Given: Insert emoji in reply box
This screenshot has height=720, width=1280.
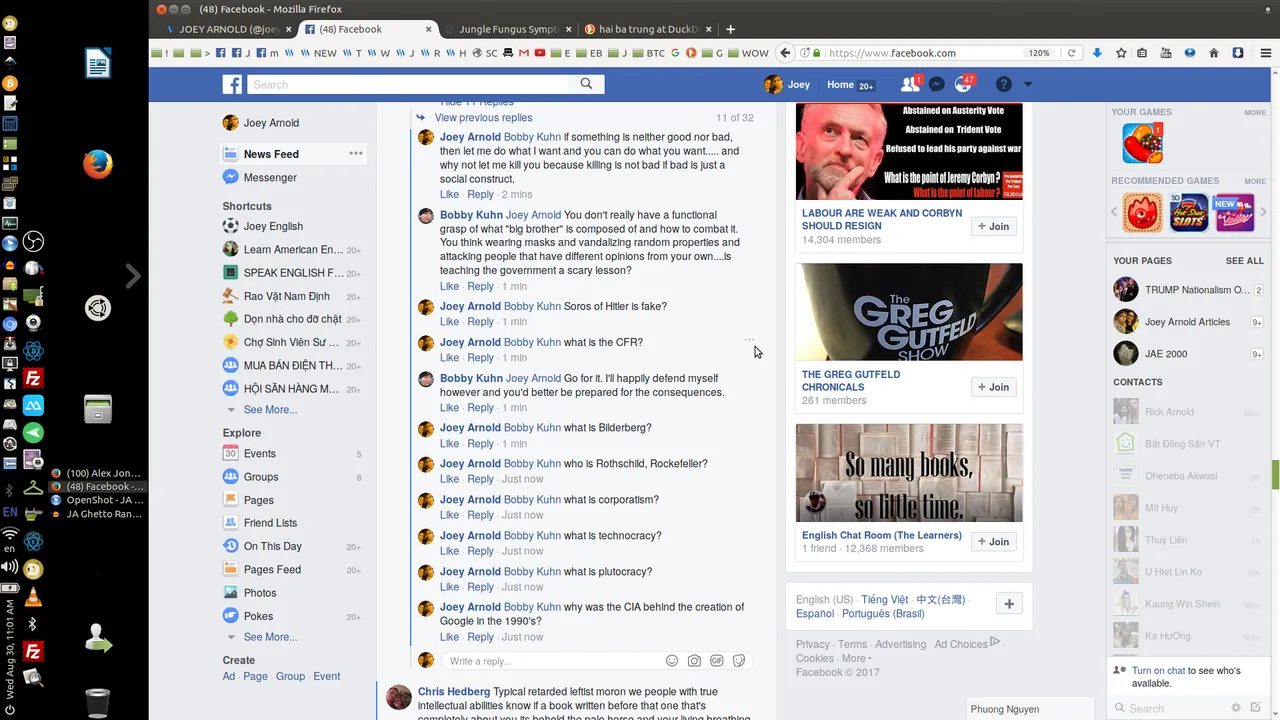Looking at the screenshot, I should 671,660.
